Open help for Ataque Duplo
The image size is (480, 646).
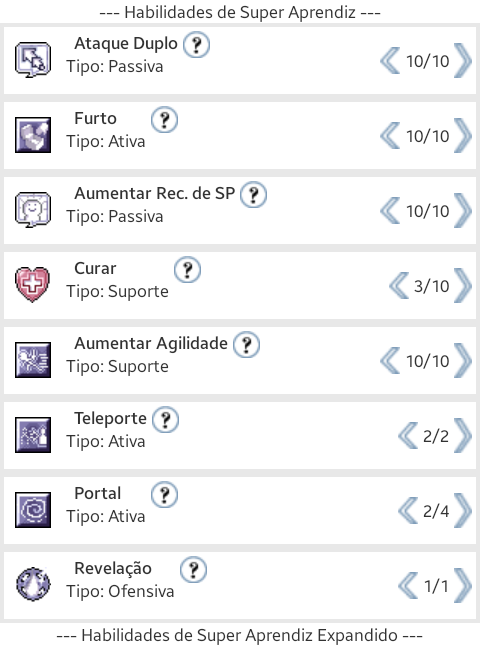click(196, 44)
